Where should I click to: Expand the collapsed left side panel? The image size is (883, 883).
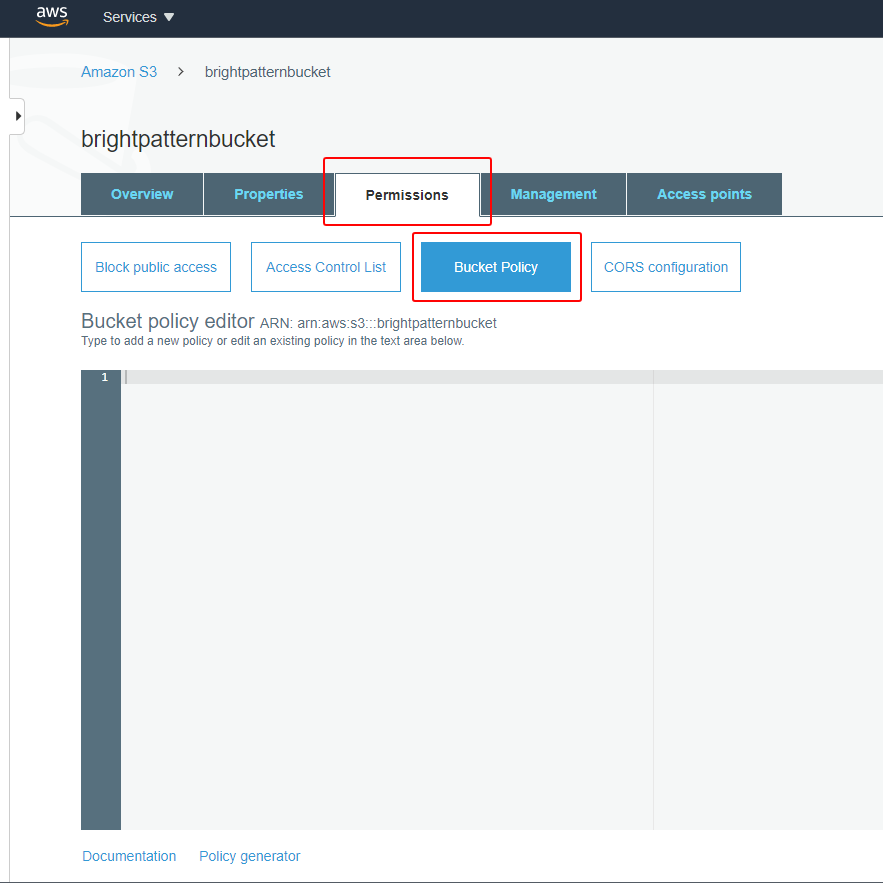click(17, 116)
